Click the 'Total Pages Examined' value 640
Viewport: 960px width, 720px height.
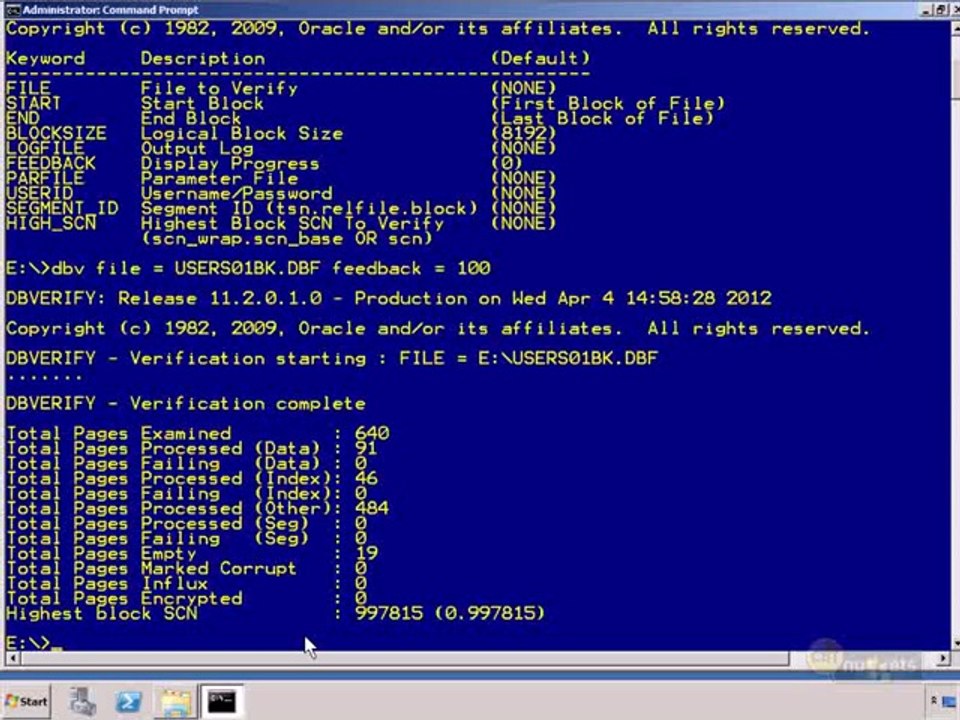pyautogui.click(x=372, y=433)
